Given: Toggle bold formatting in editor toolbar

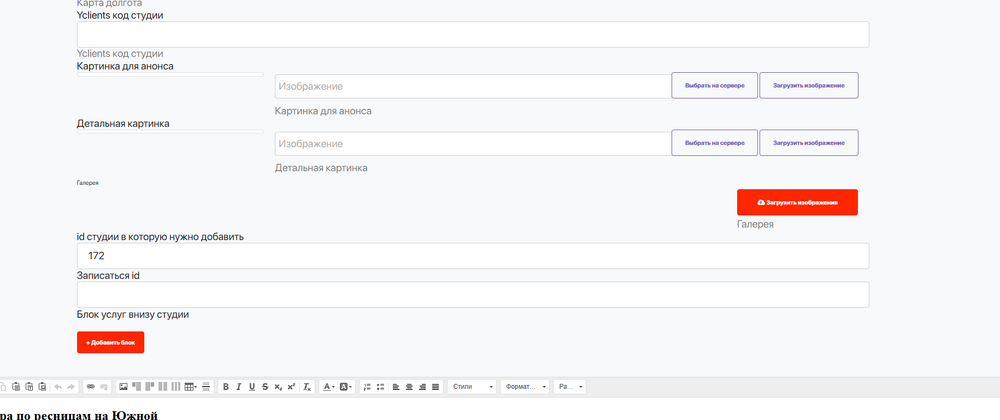Looking at the screenshot, I should [x=226, y=386].
